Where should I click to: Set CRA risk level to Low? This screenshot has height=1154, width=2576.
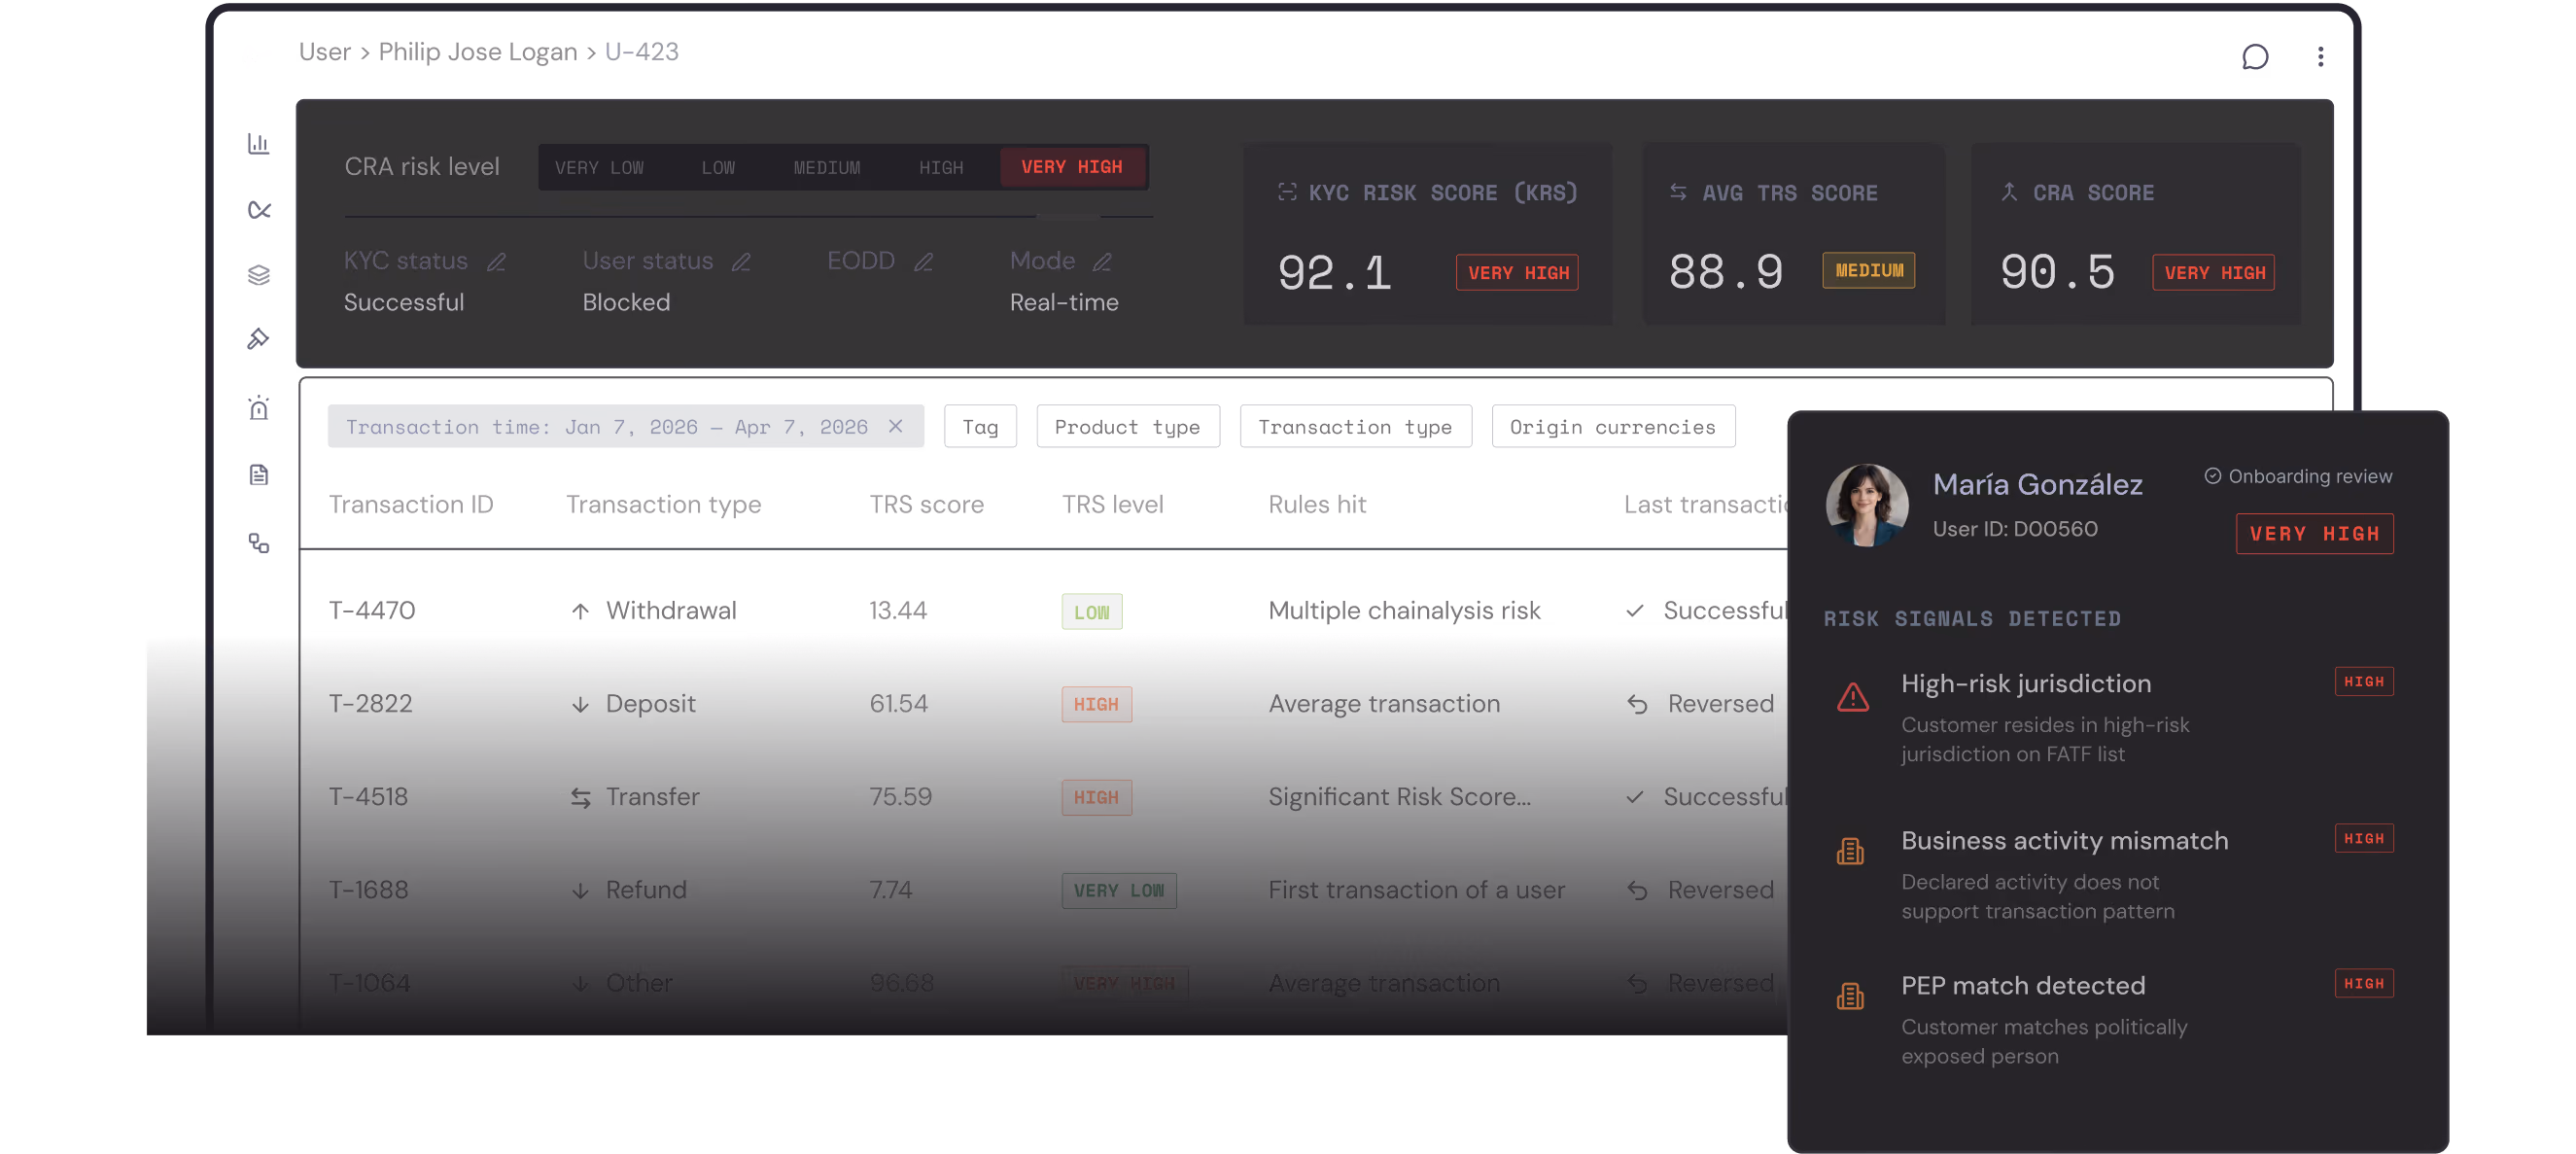[718, 167]
